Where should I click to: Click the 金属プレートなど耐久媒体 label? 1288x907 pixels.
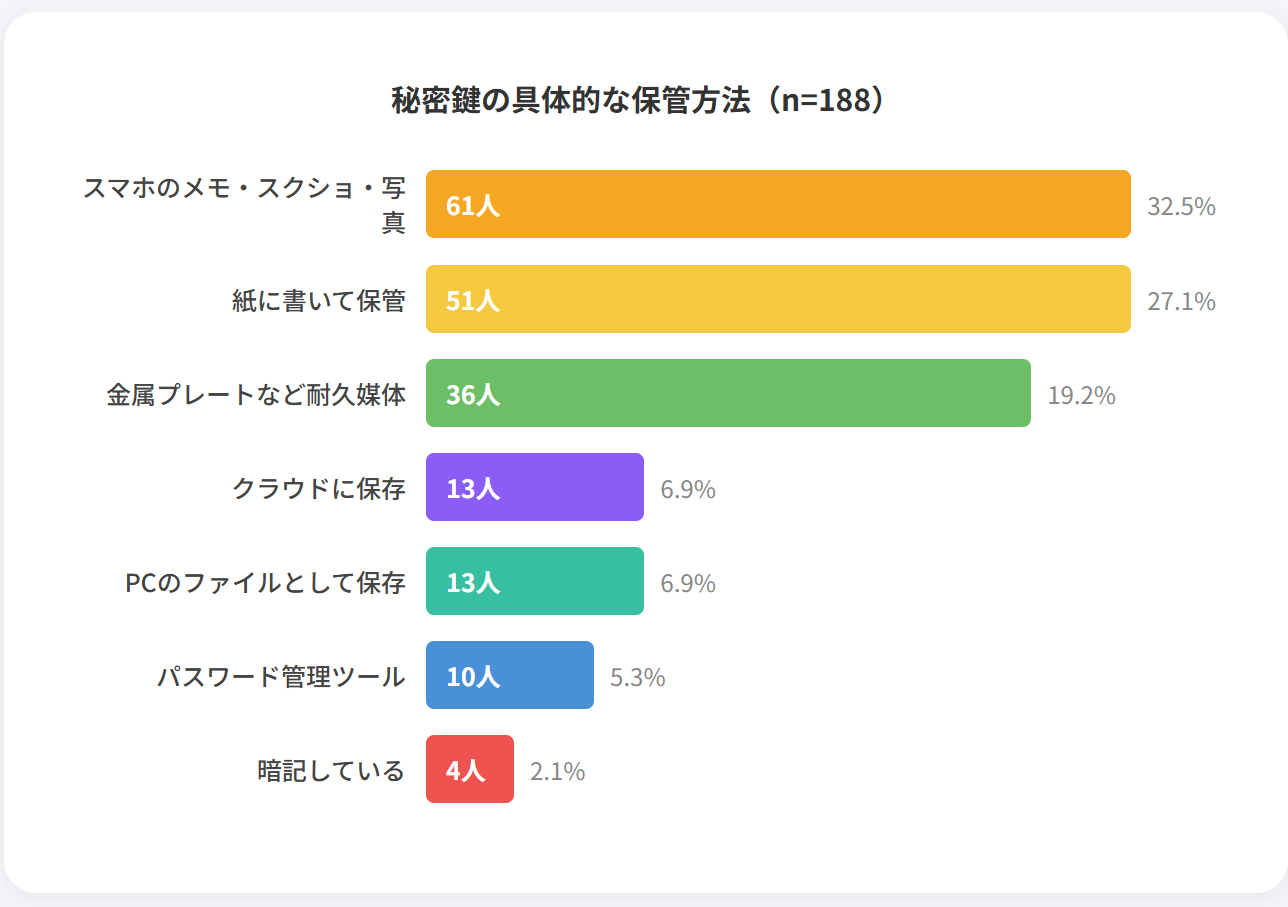click(x=256, y=394)
